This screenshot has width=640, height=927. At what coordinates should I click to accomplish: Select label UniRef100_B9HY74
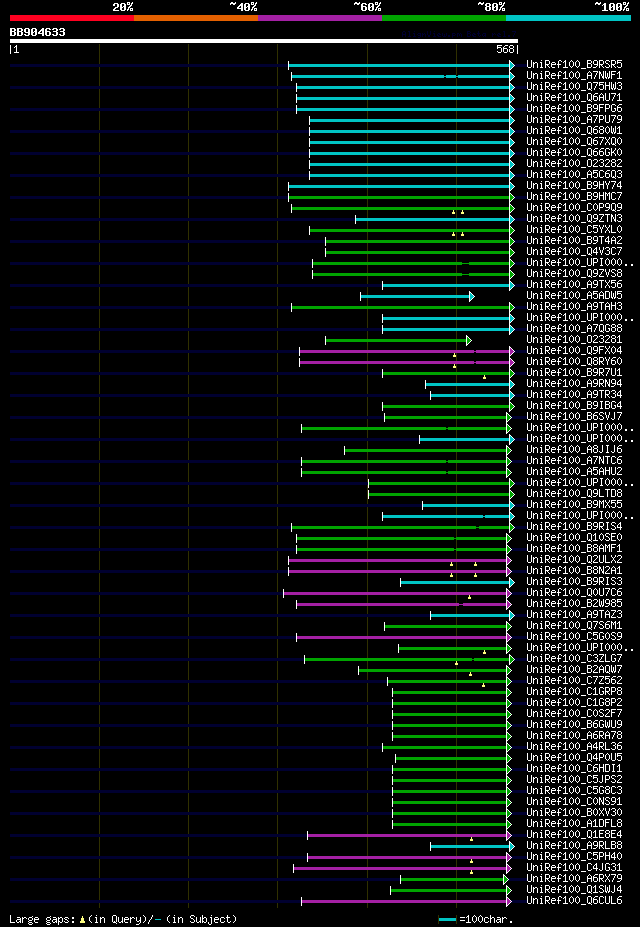coord(574,186)
